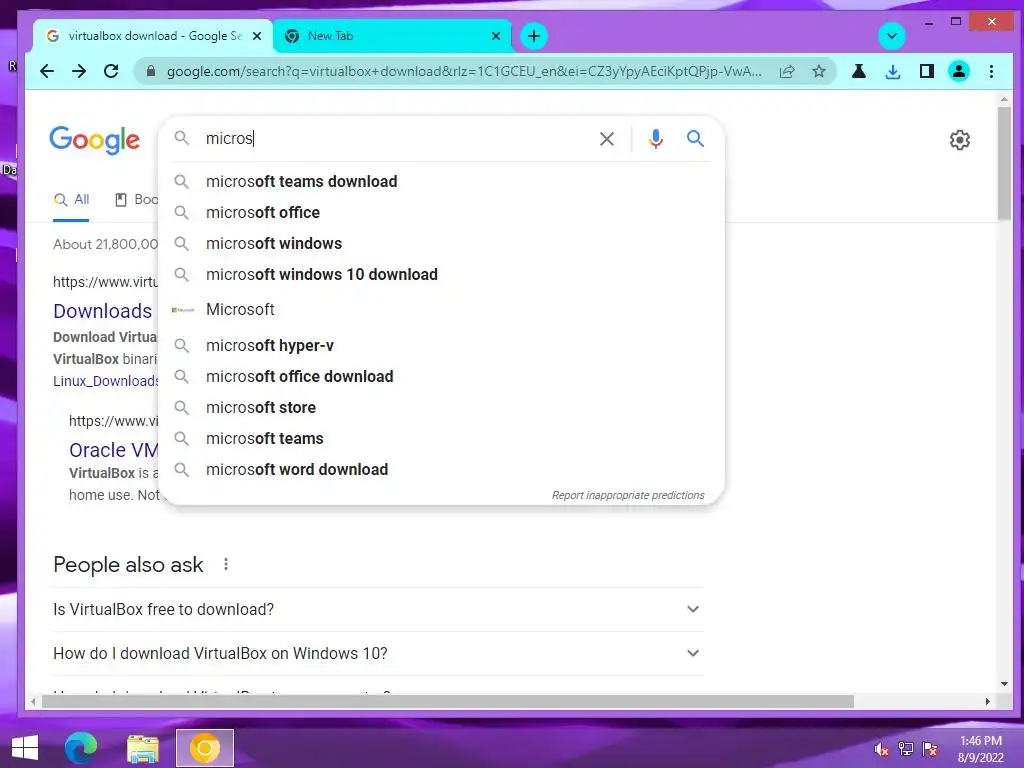Open the 'Oracle VM' search result link
The height and width of the screenshot is (768, 1024).
[x=114, y=450]
